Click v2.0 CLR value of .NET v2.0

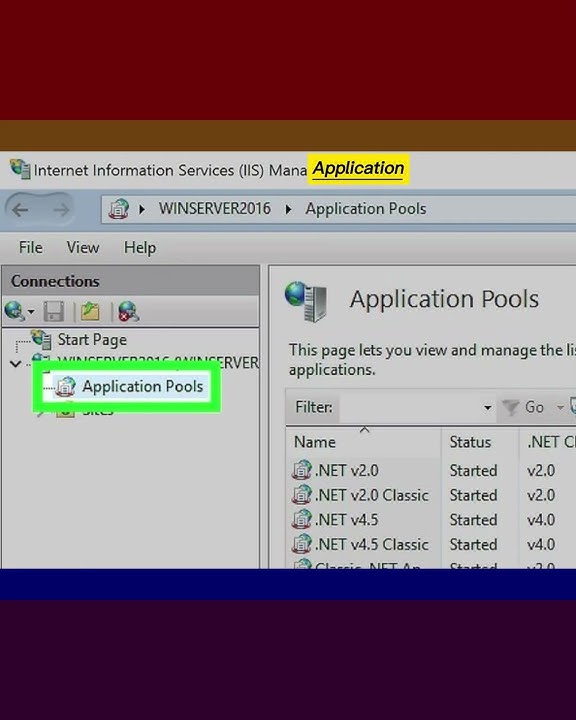click(x=541, y=471)
